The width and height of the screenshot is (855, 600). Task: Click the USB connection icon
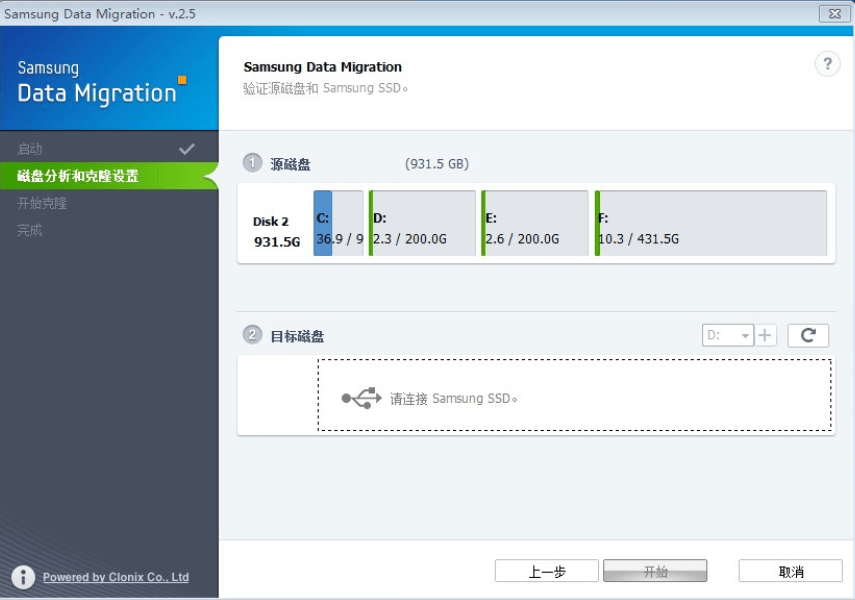(361, 398)
